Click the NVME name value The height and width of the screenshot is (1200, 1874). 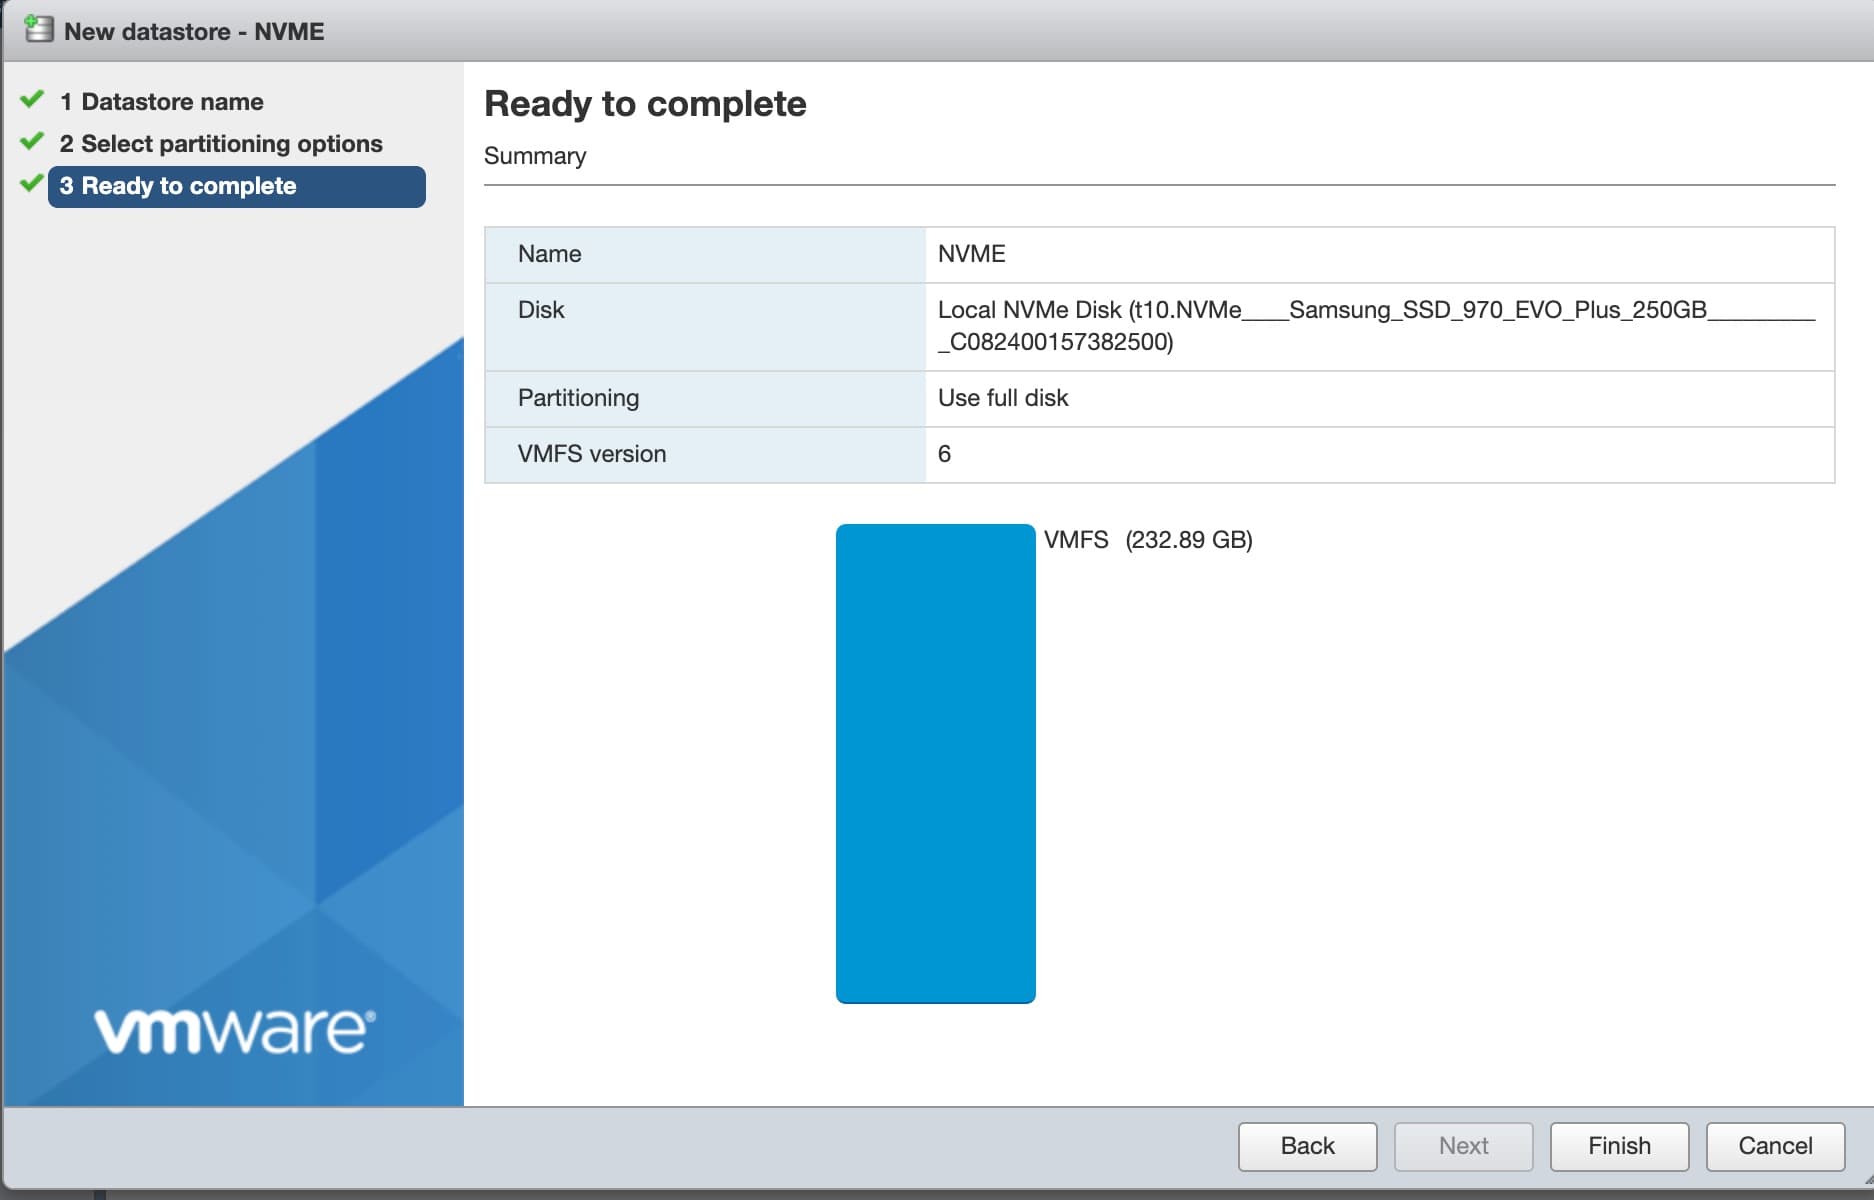click(971, 254)
